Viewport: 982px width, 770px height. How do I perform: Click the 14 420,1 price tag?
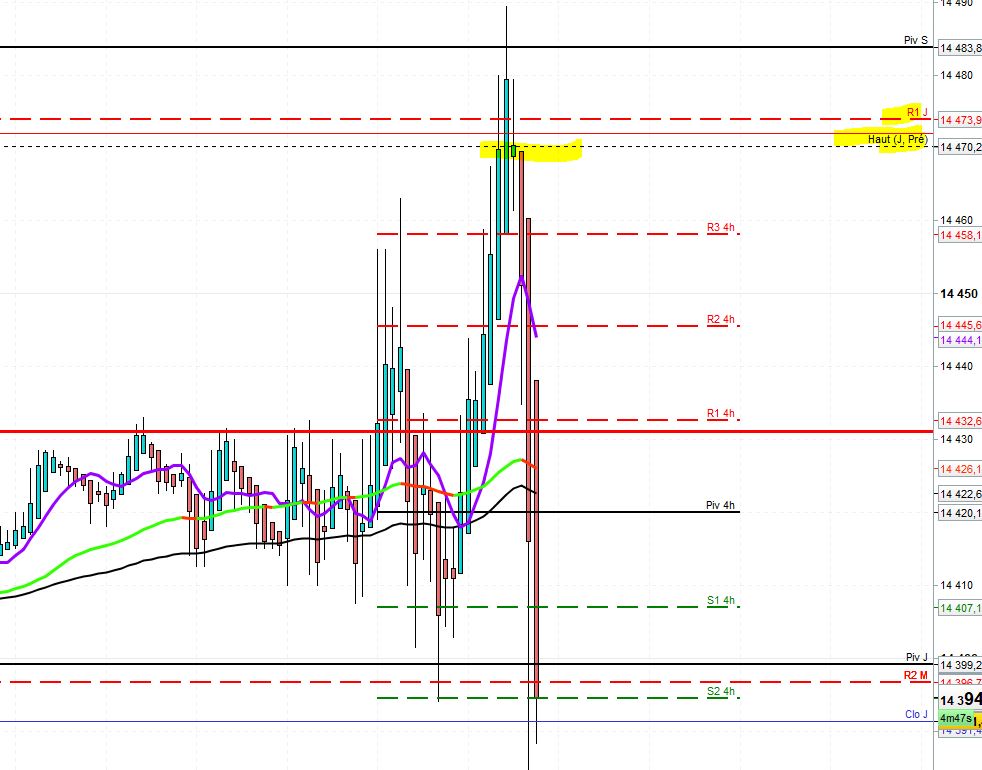pos(959,513)
